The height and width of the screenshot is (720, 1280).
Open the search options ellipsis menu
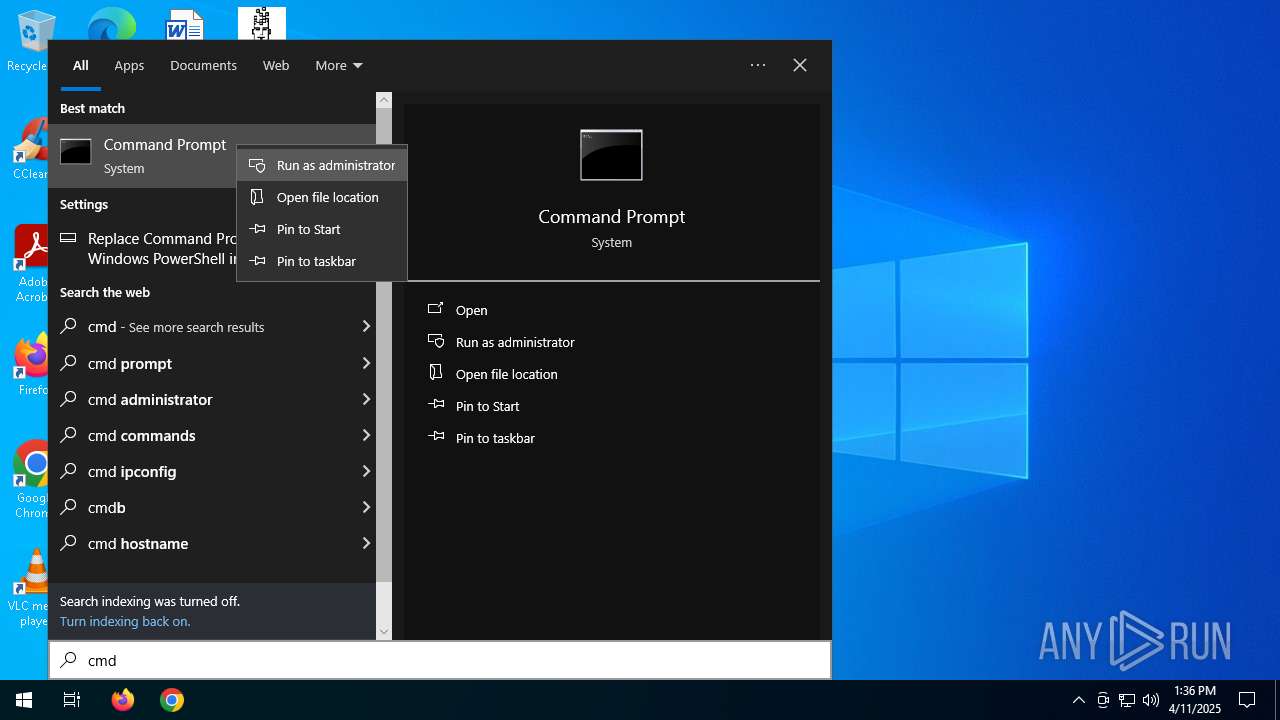(x=758, y=65)
